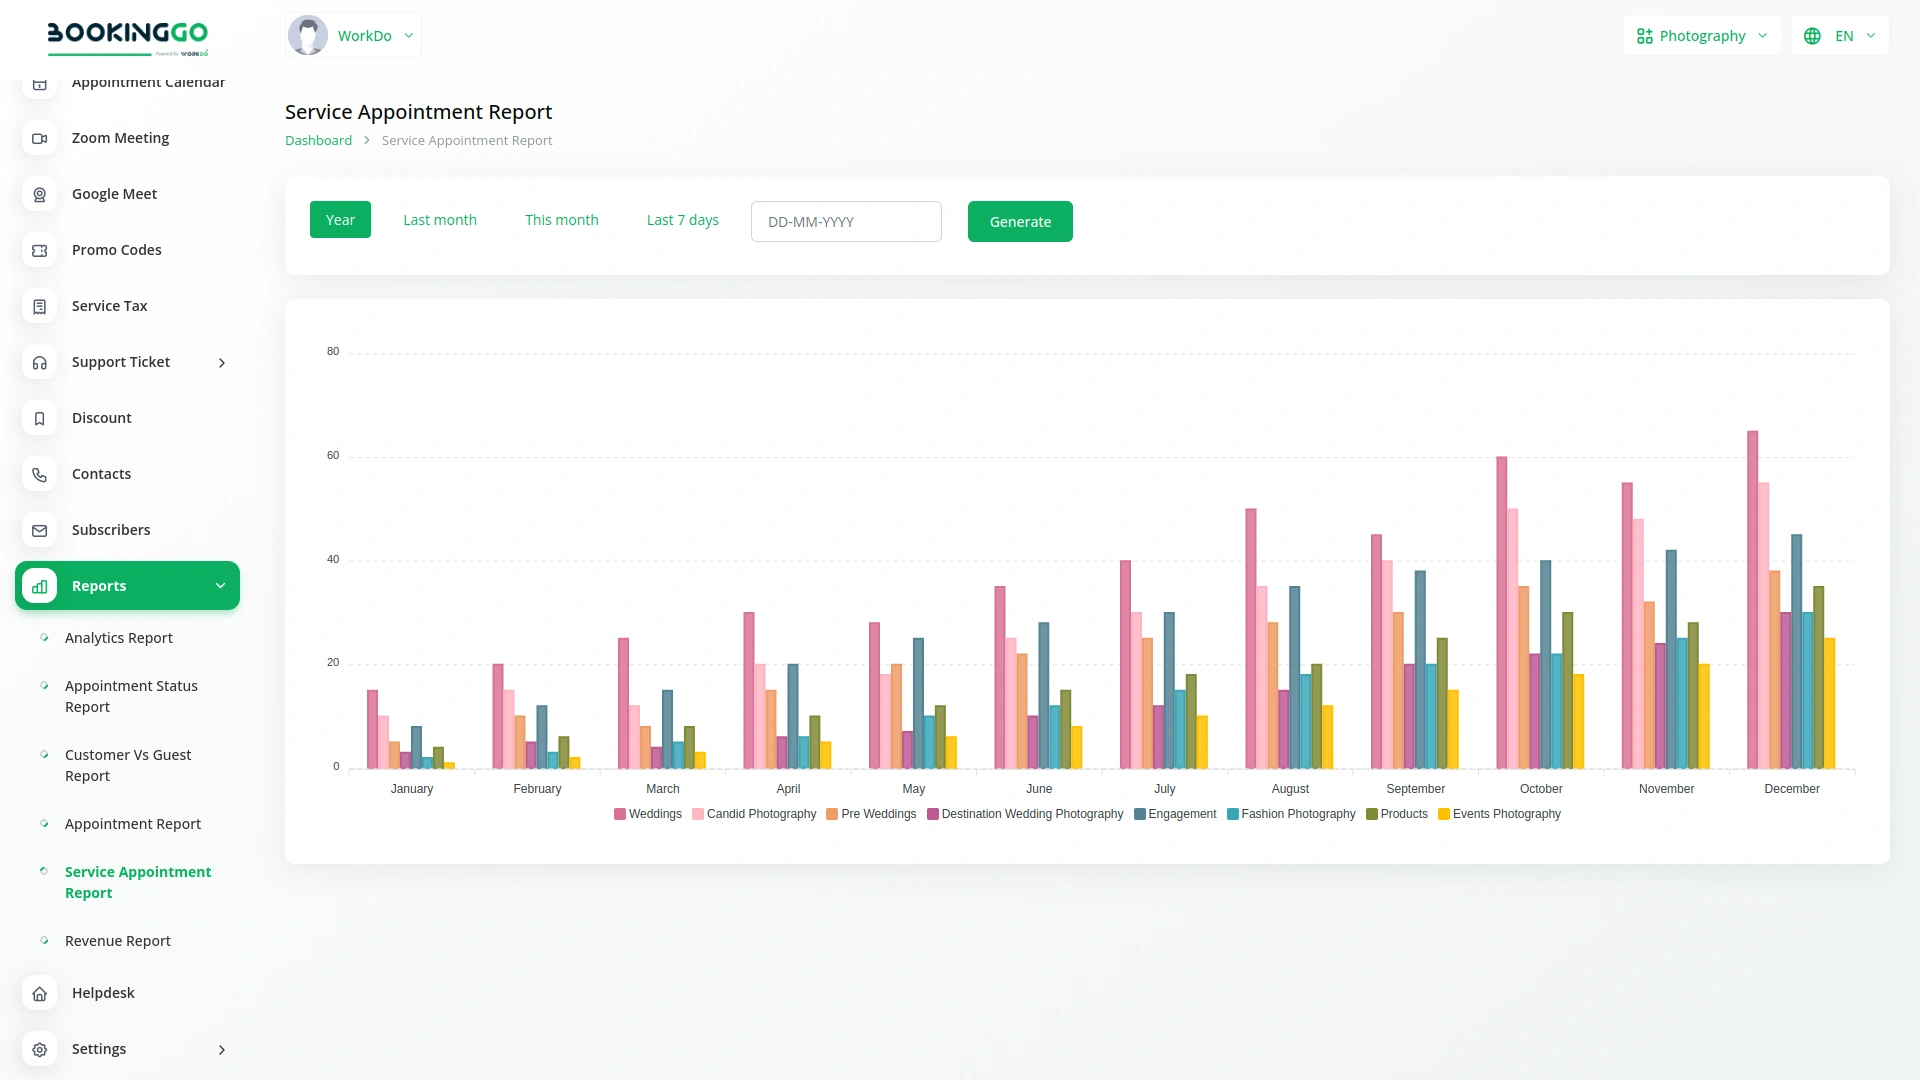Click the Subscribers envelope icon
Viewport: 1920px width, 1080px height.
39,530
